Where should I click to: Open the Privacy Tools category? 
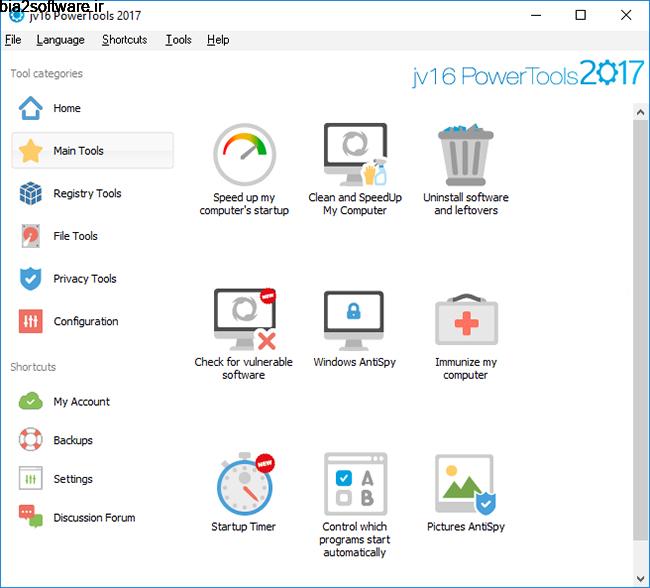click(84, 279)
